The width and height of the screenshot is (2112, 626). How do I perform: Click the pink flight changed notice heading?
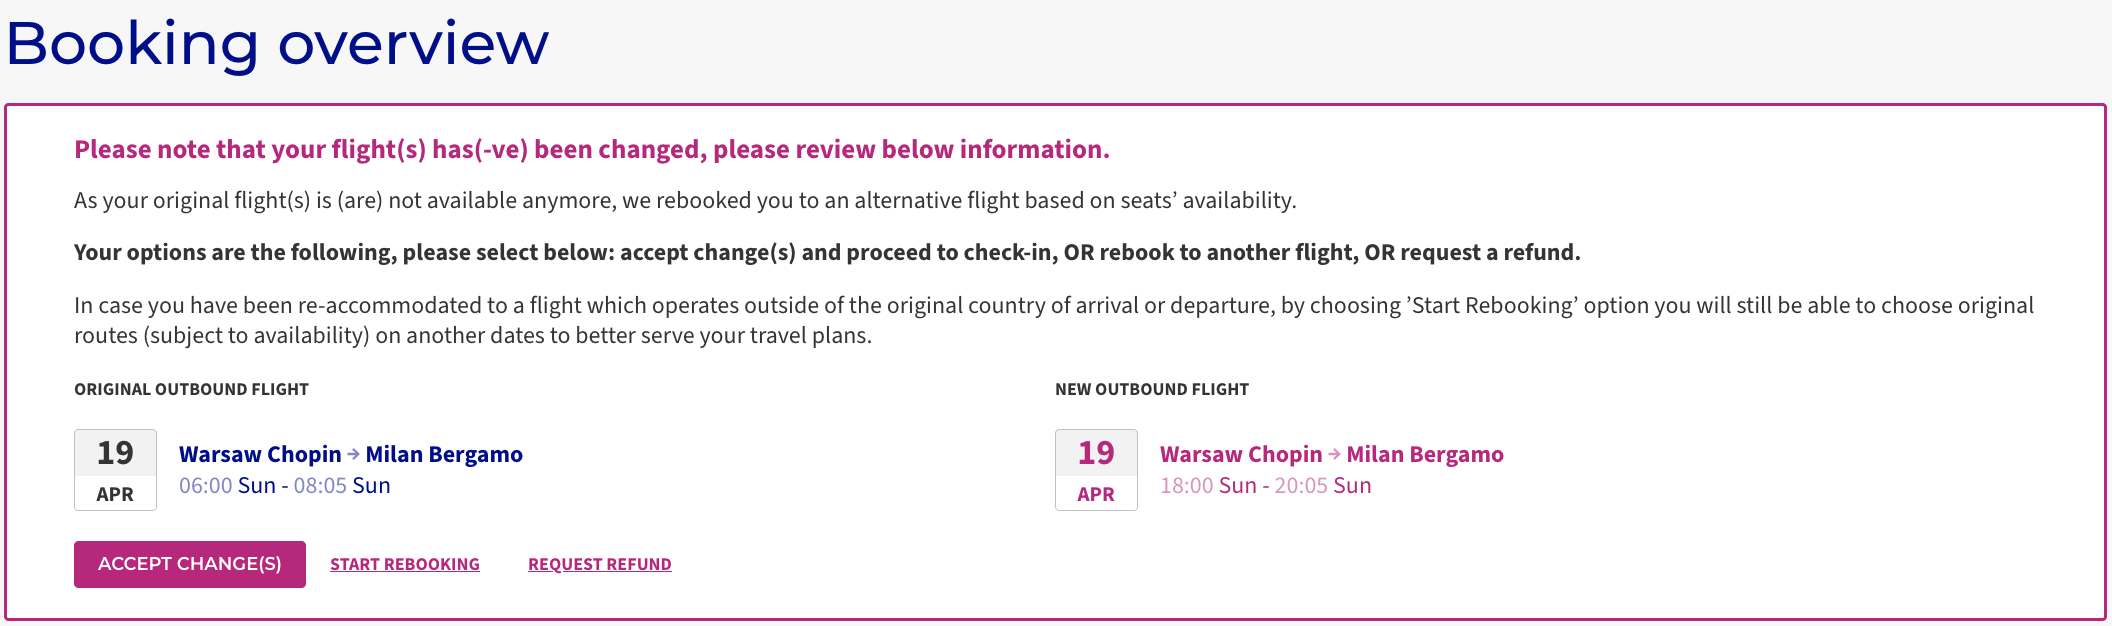tap(592, 149)
